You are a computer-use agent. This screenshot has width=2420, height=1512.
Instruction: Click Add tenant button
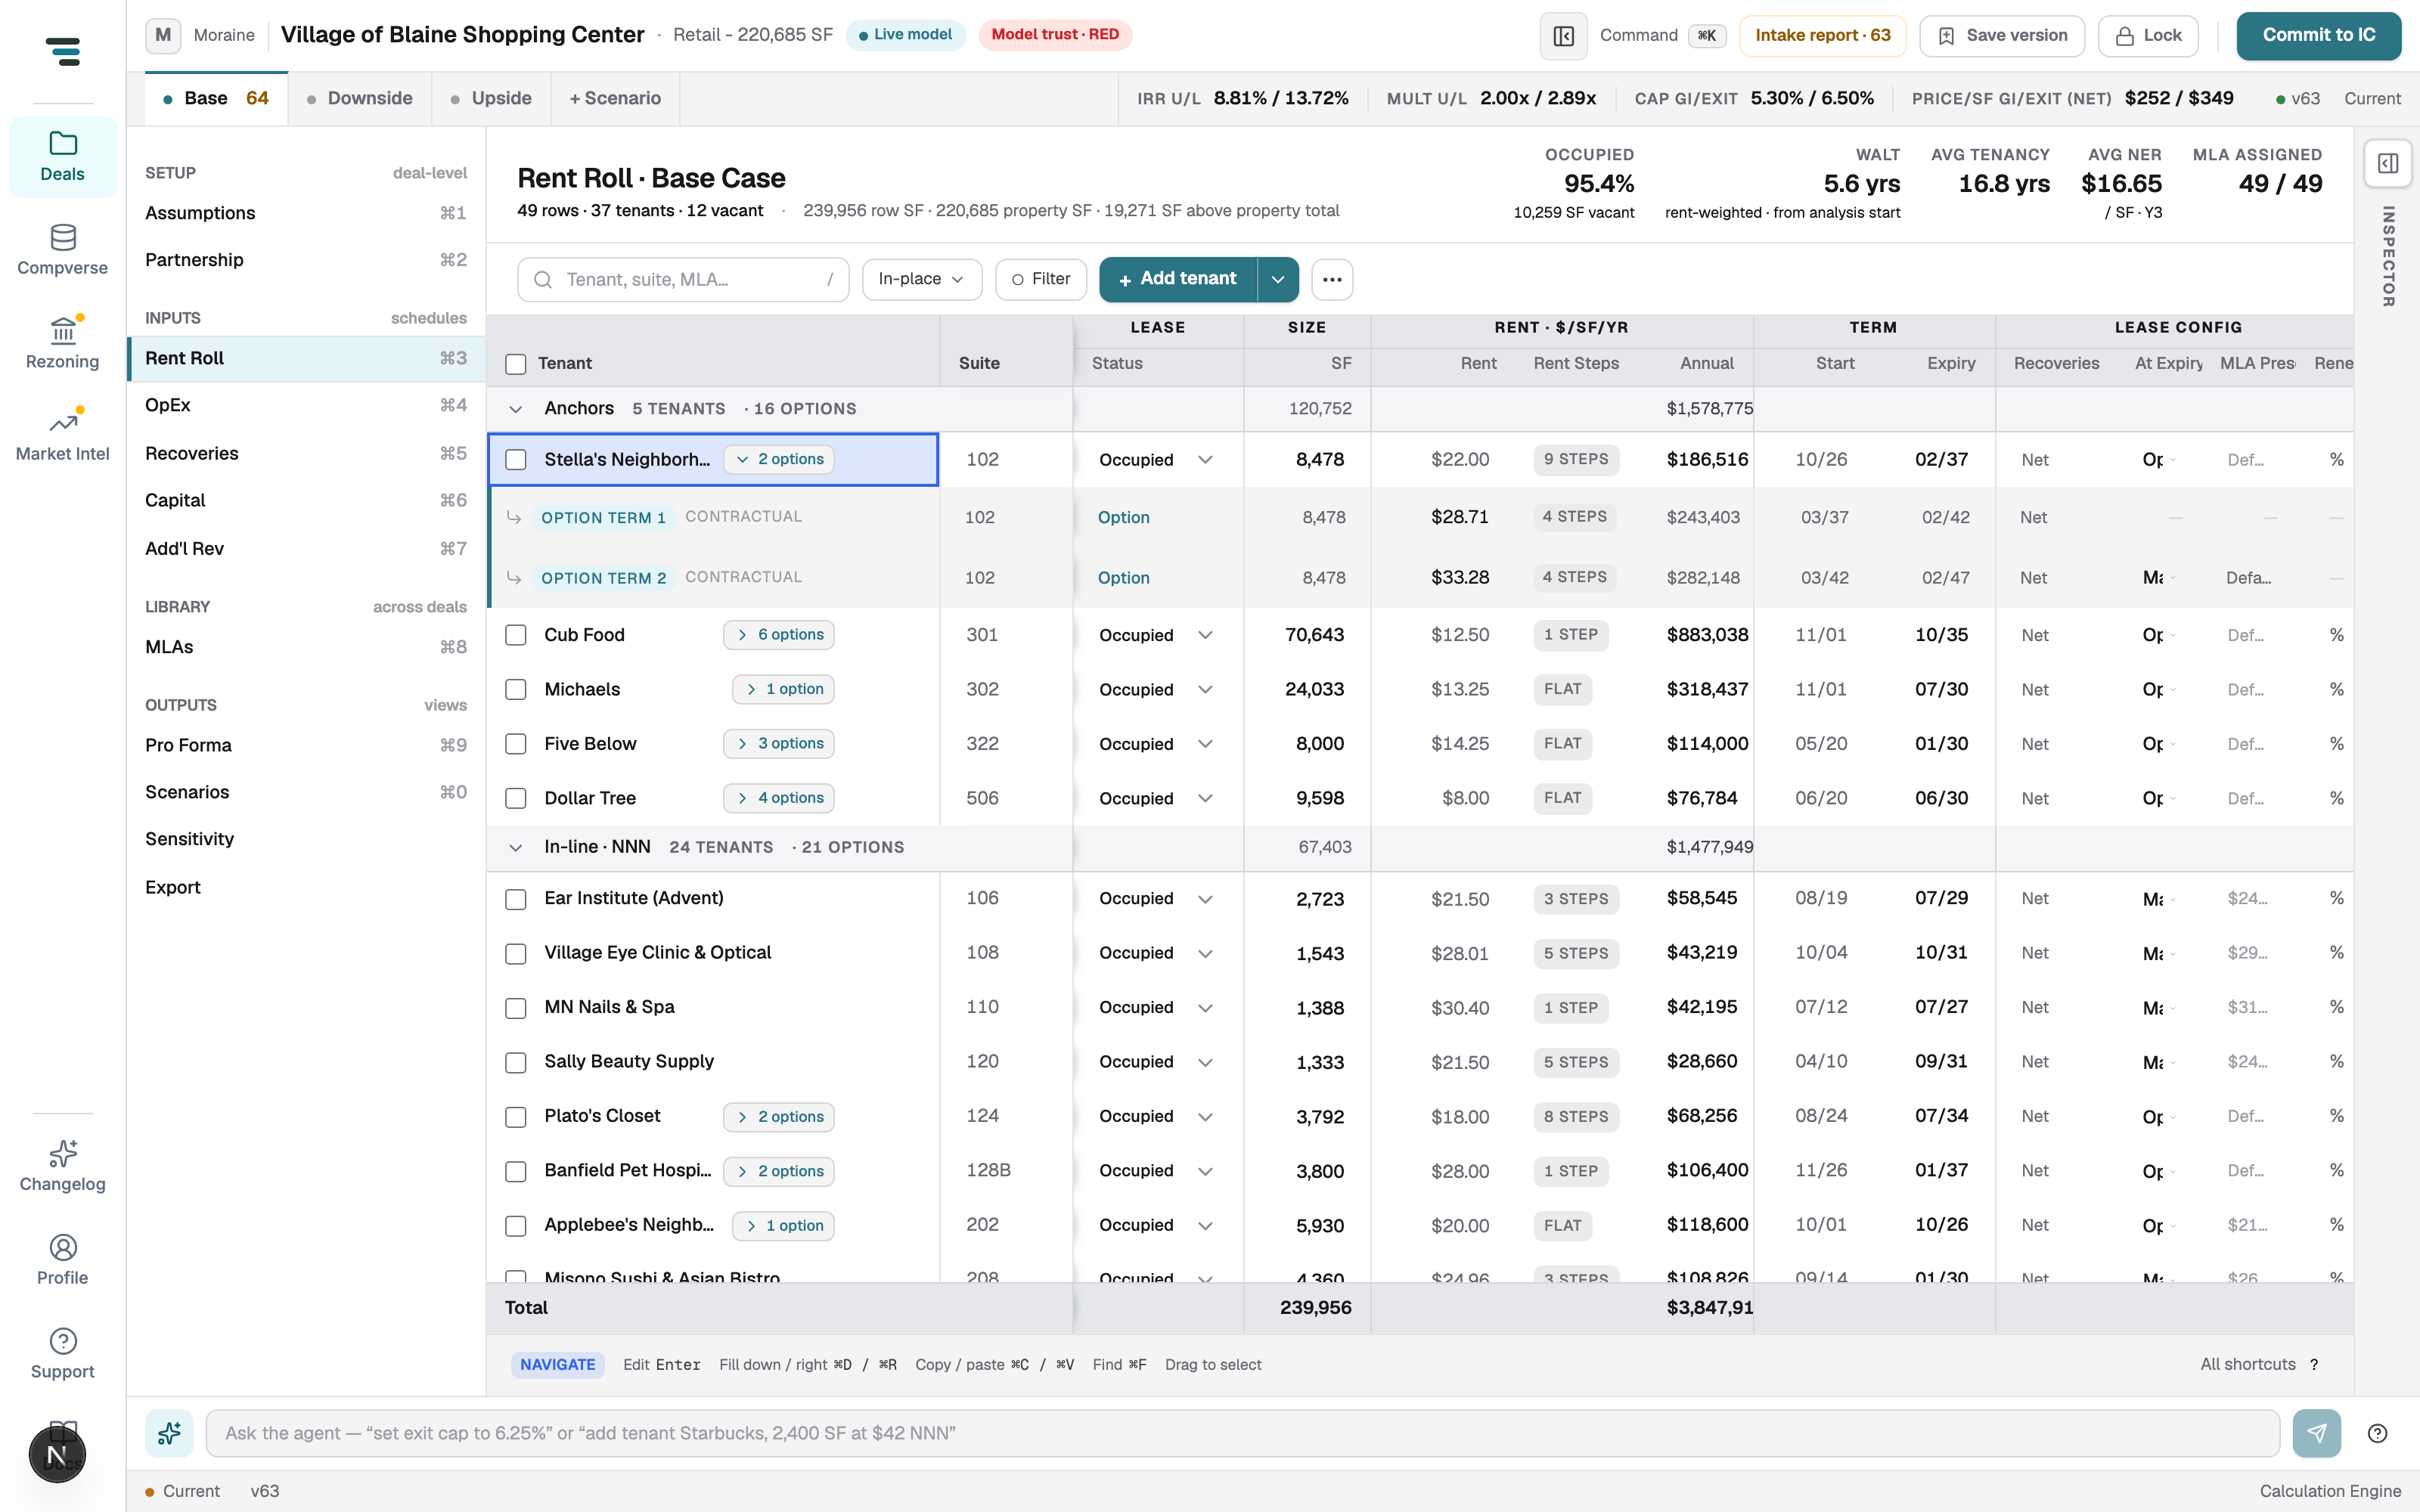(1177, 279)
